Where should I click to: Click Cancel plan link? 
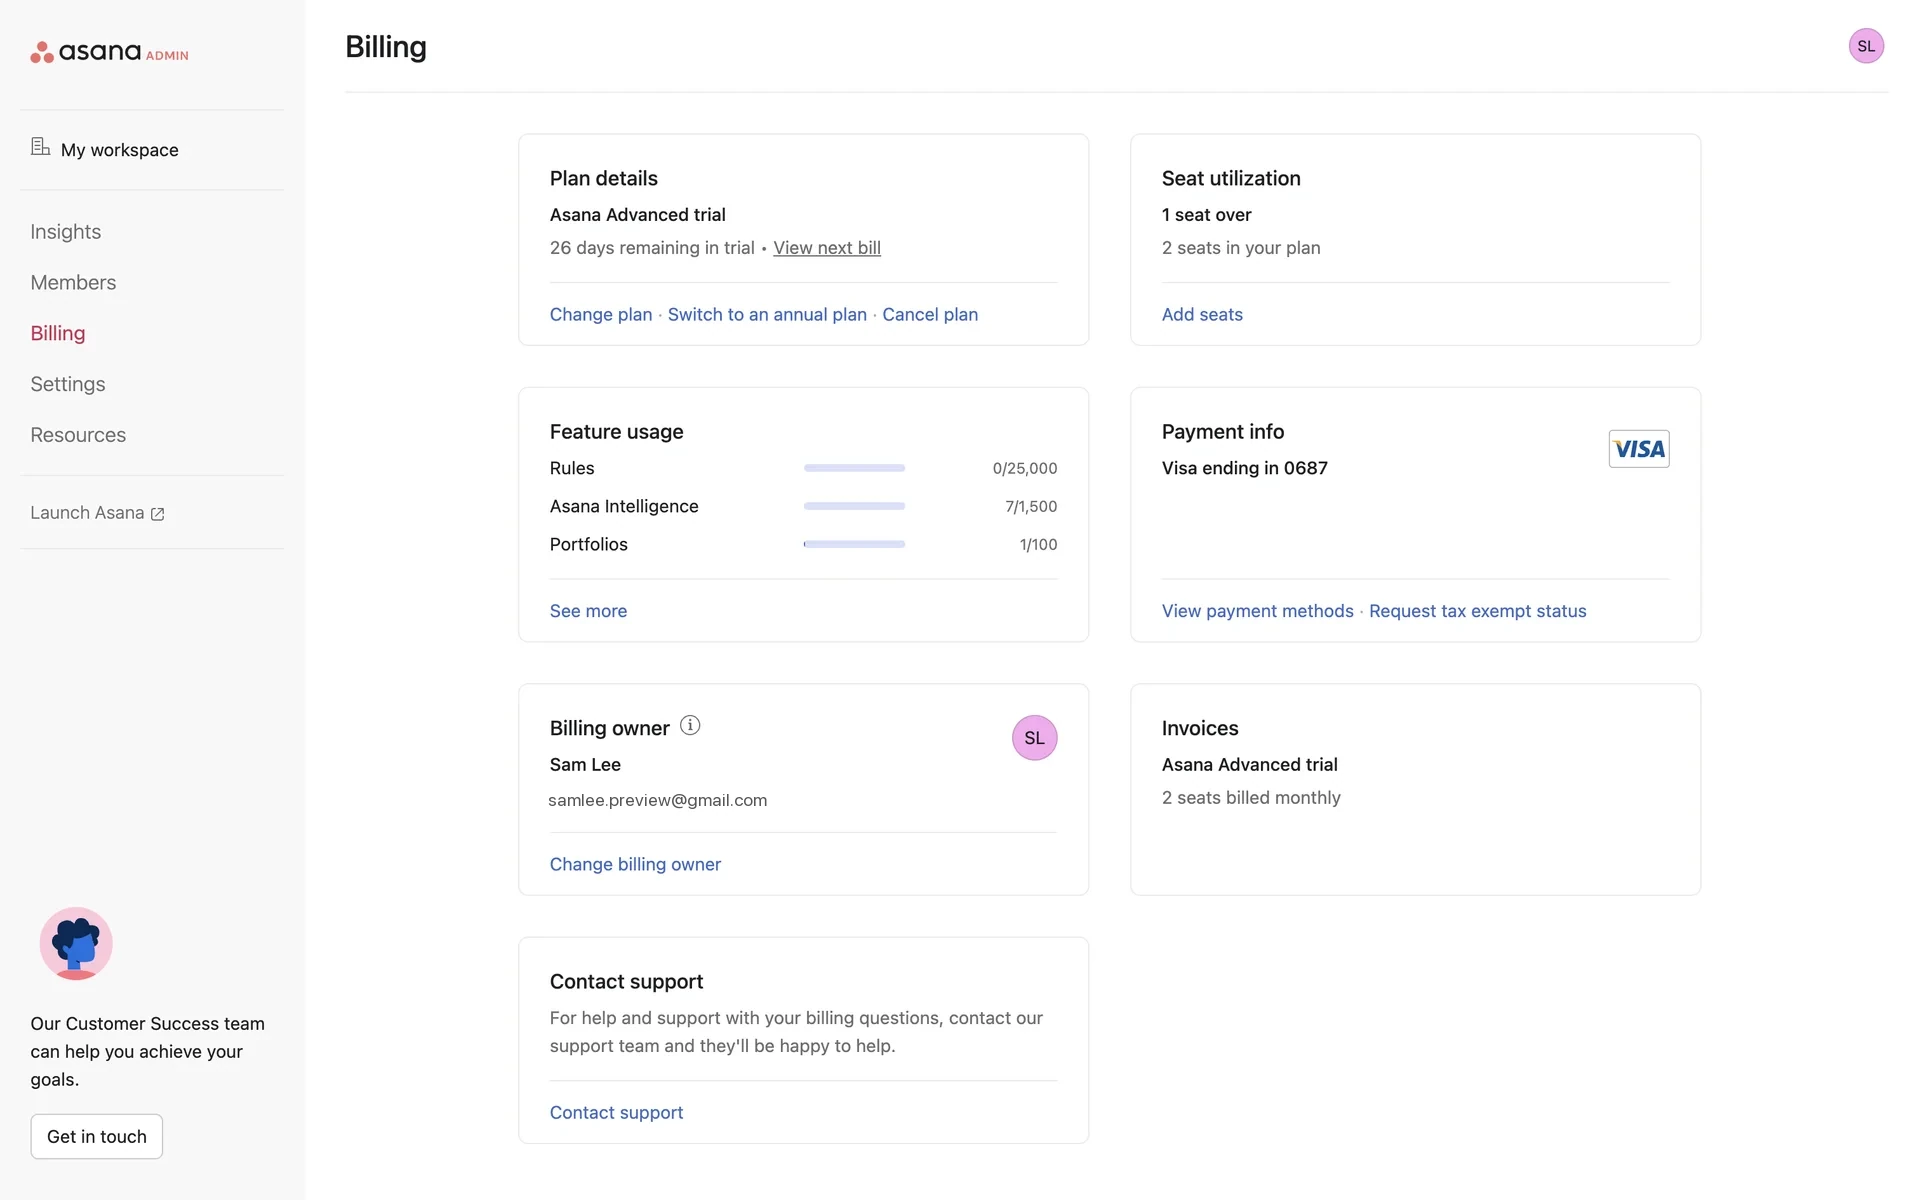tap(930, 315)
